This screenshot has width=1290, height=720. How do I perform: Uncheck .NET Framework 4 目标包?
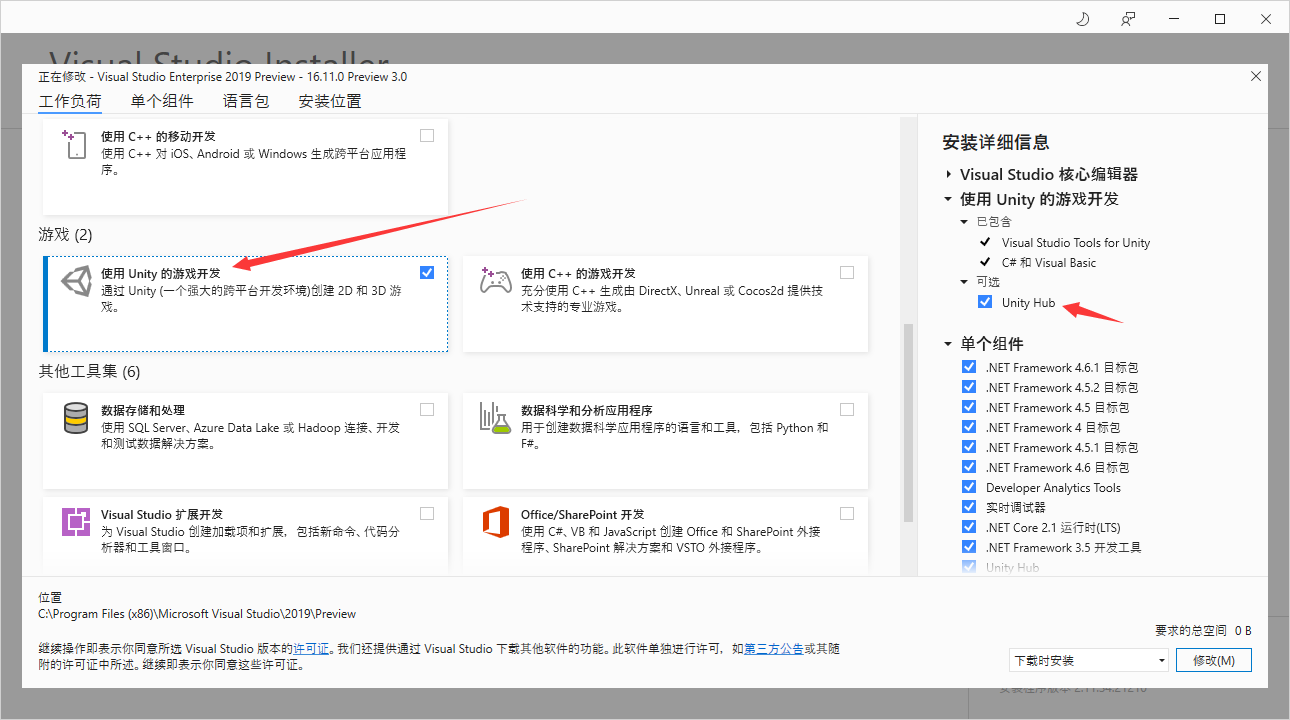[x=969, y=427]
